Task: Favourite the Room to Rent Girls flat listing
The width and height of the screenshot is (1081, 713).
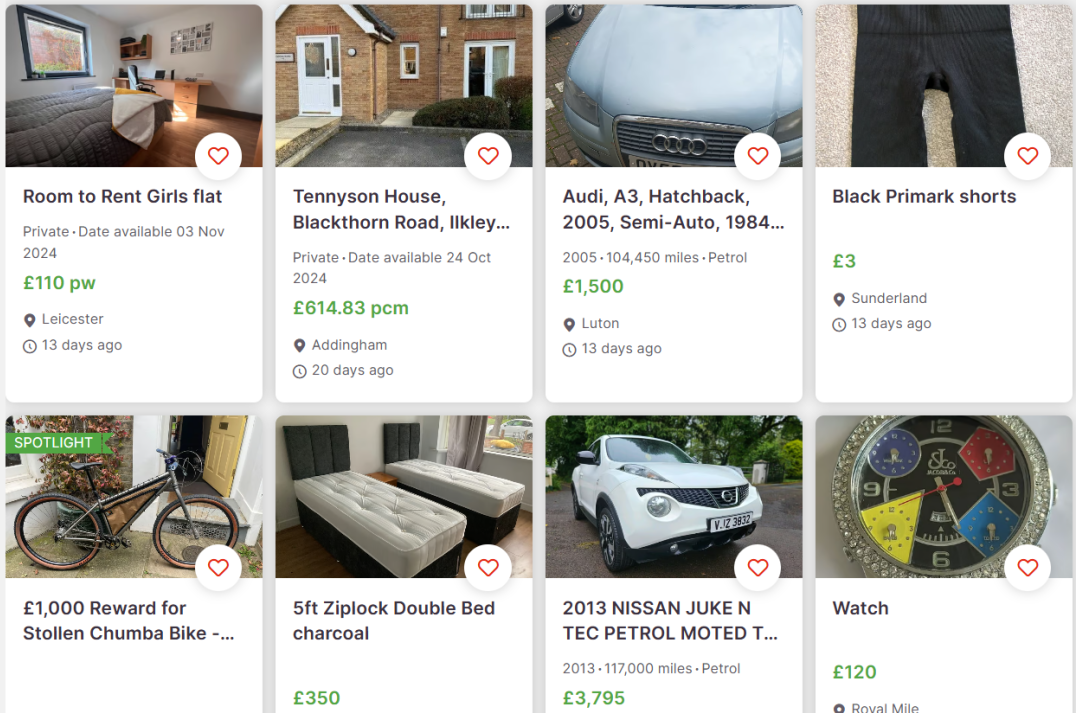Action: tap(218, 156)
